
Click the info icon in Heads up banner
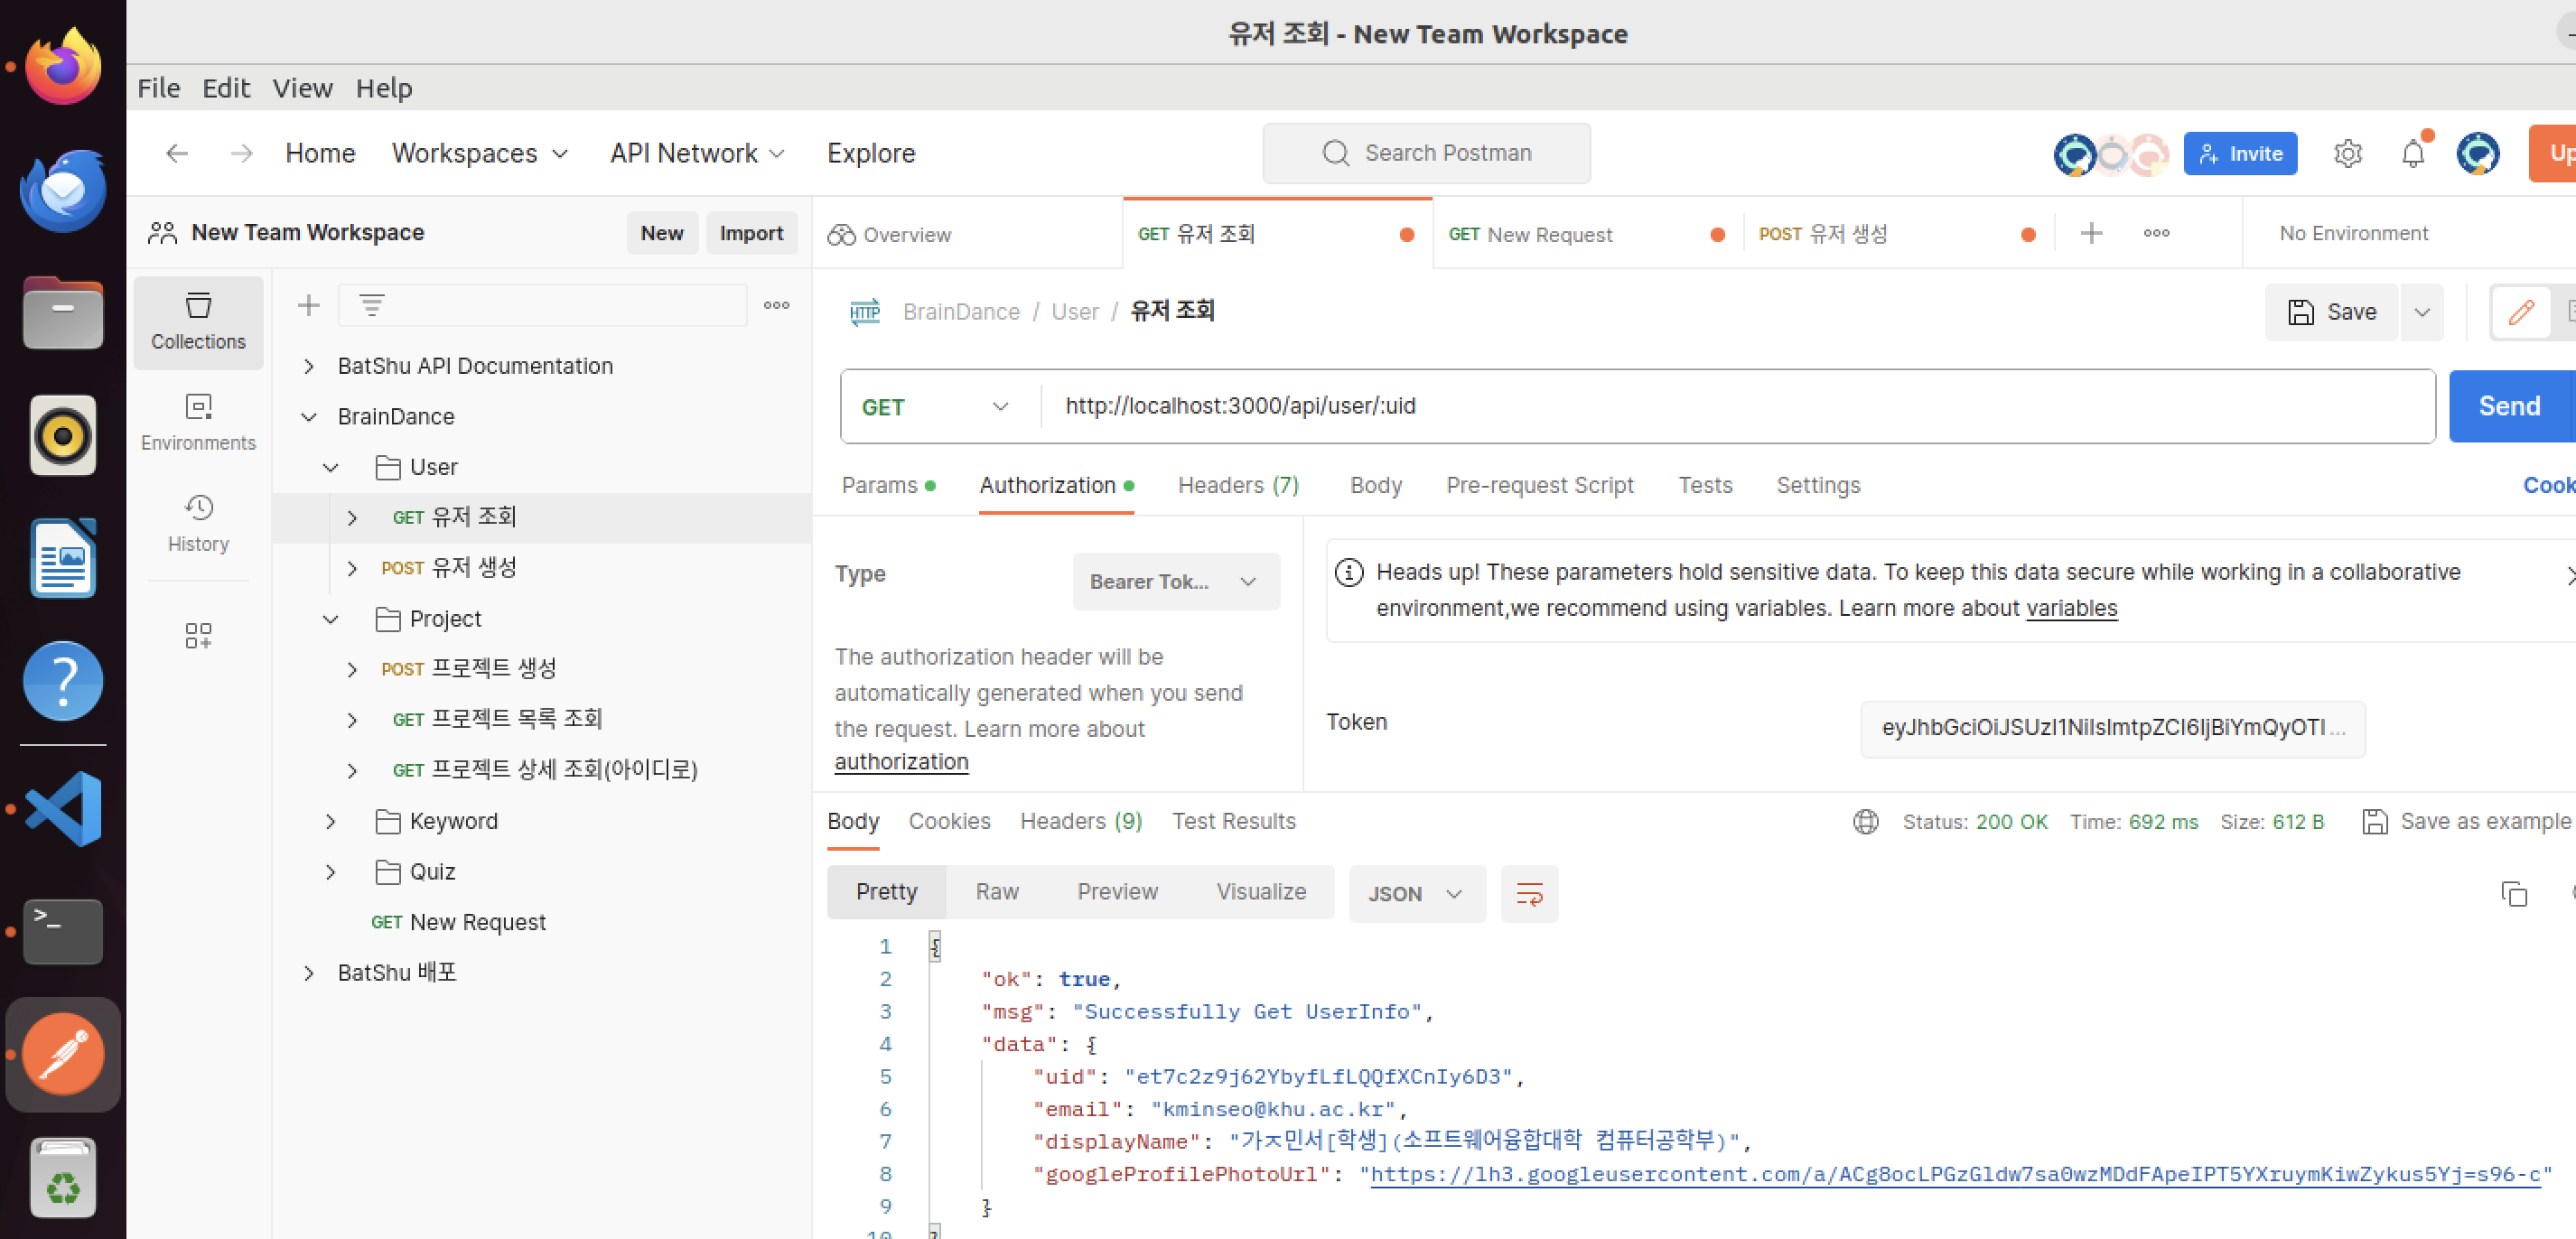pos(1348,572)
